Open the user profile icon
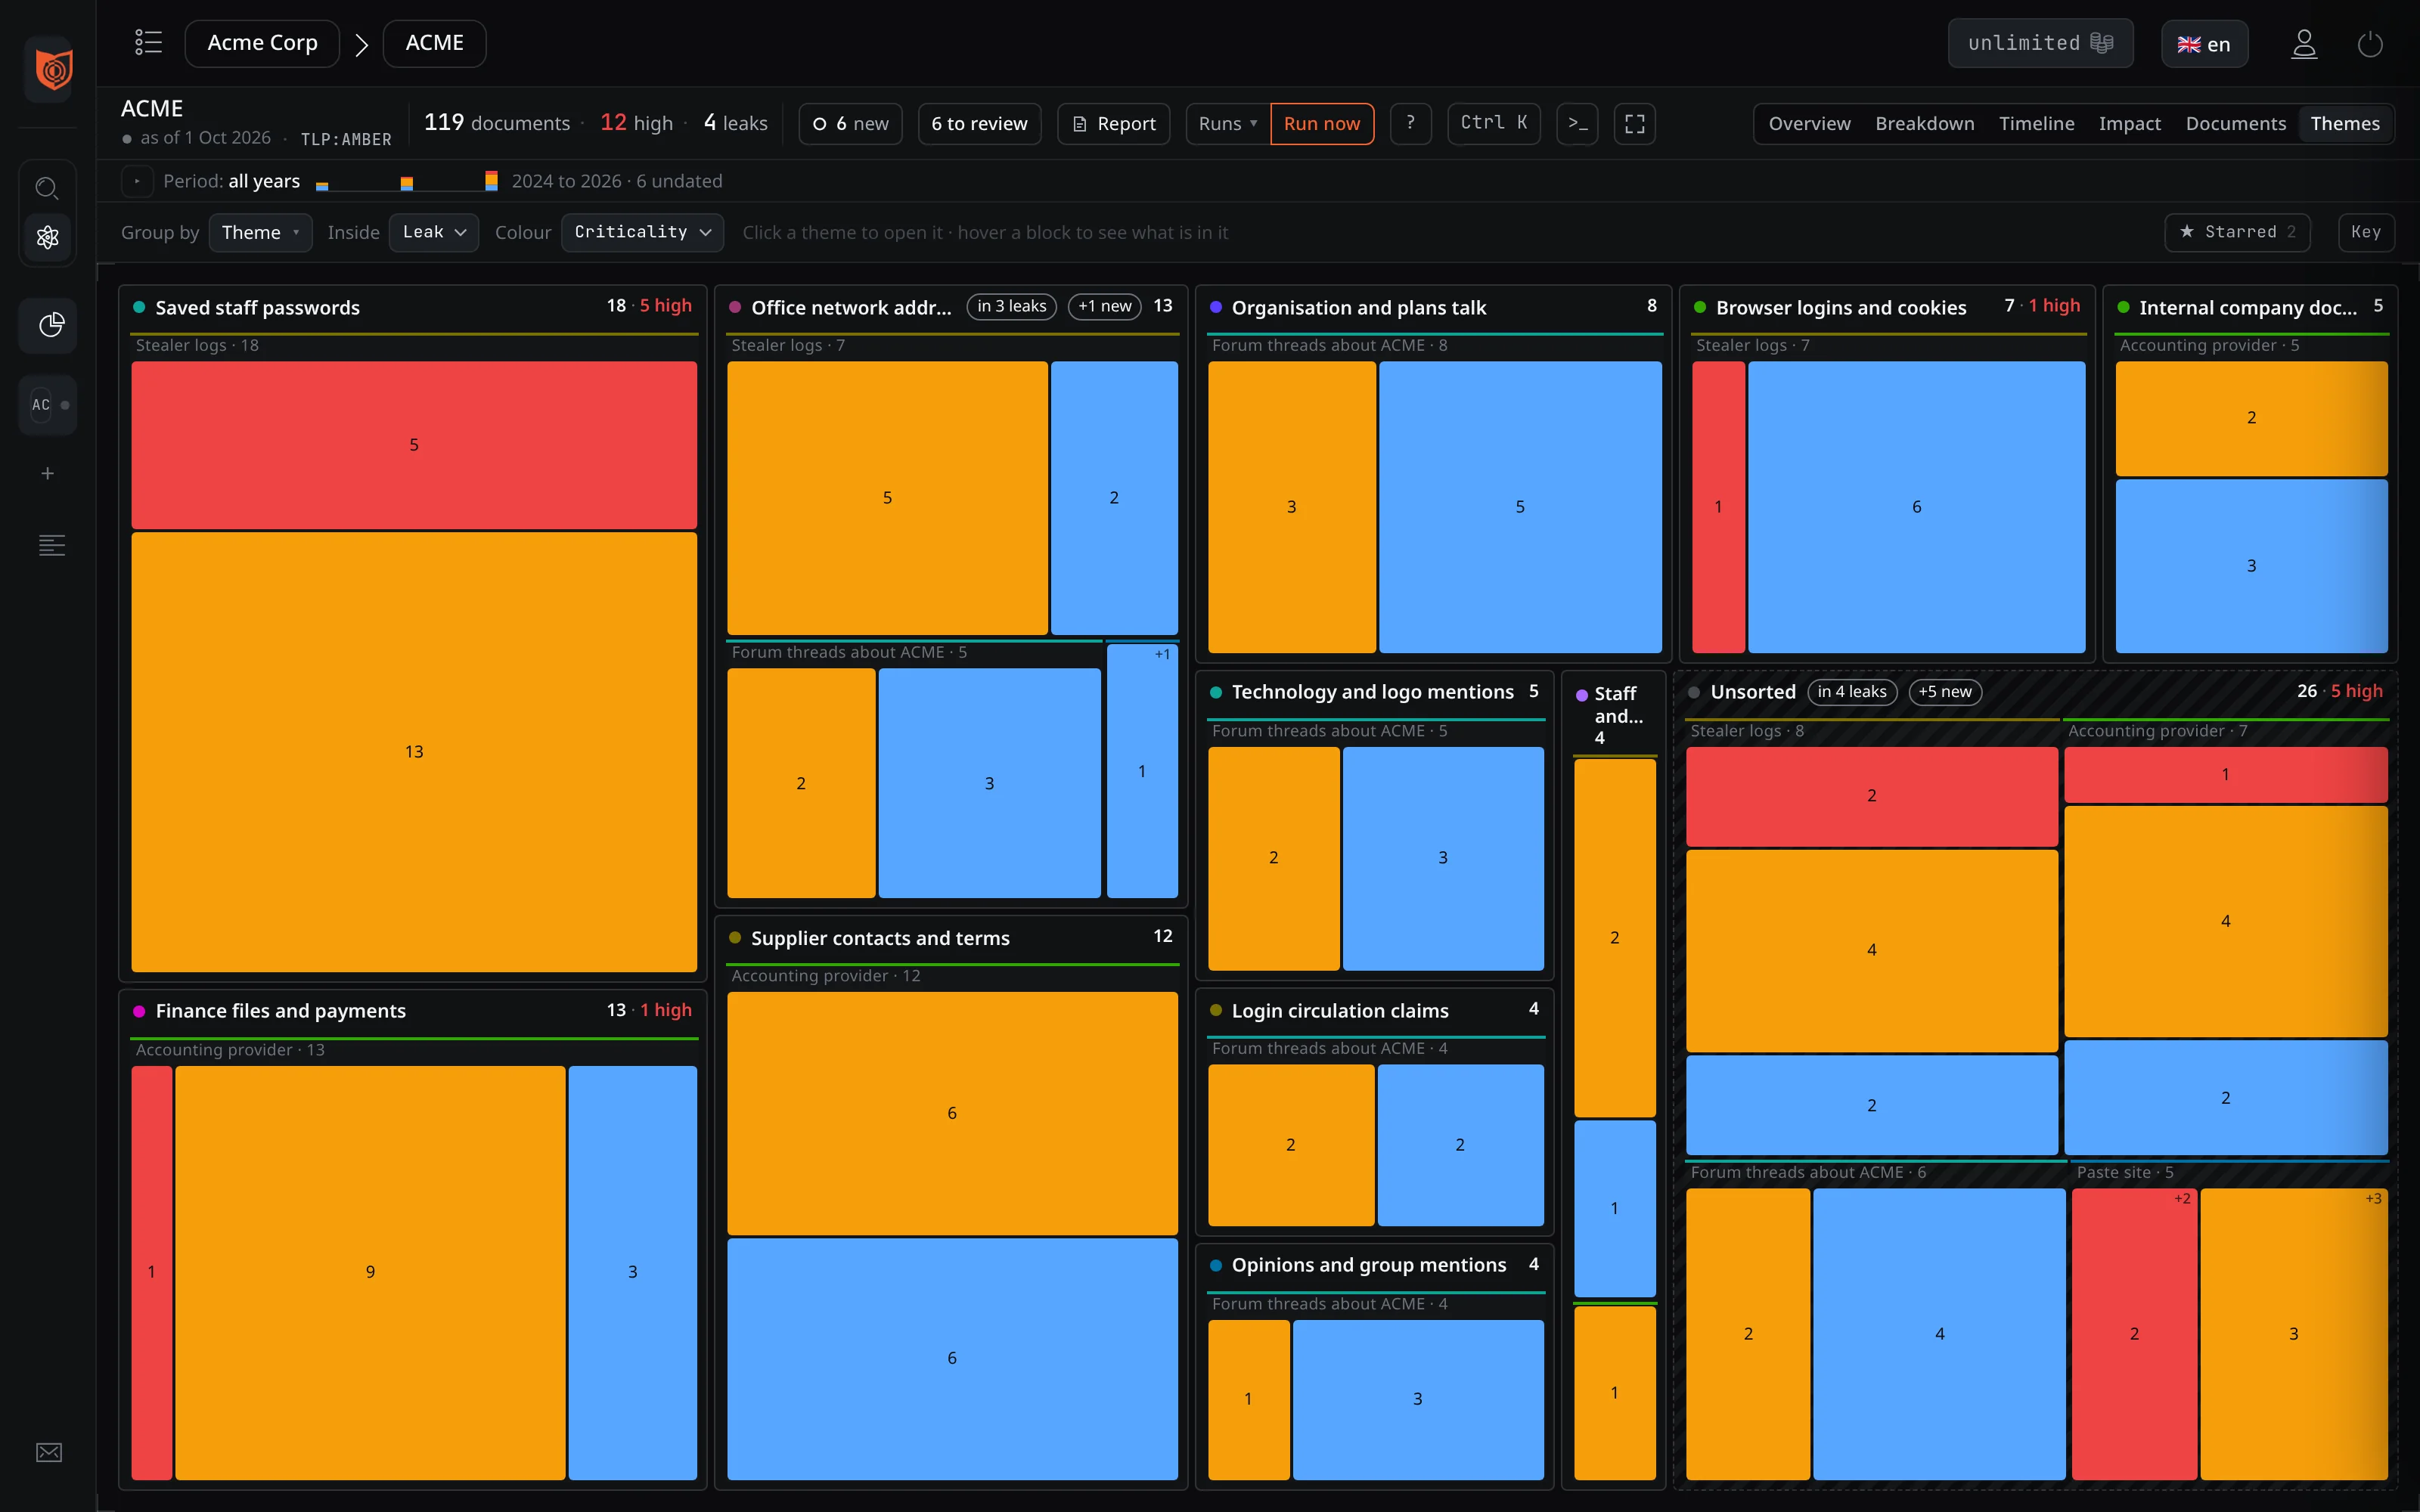This screenshot has width=2420, height=1512. (x=2304, y=44)
